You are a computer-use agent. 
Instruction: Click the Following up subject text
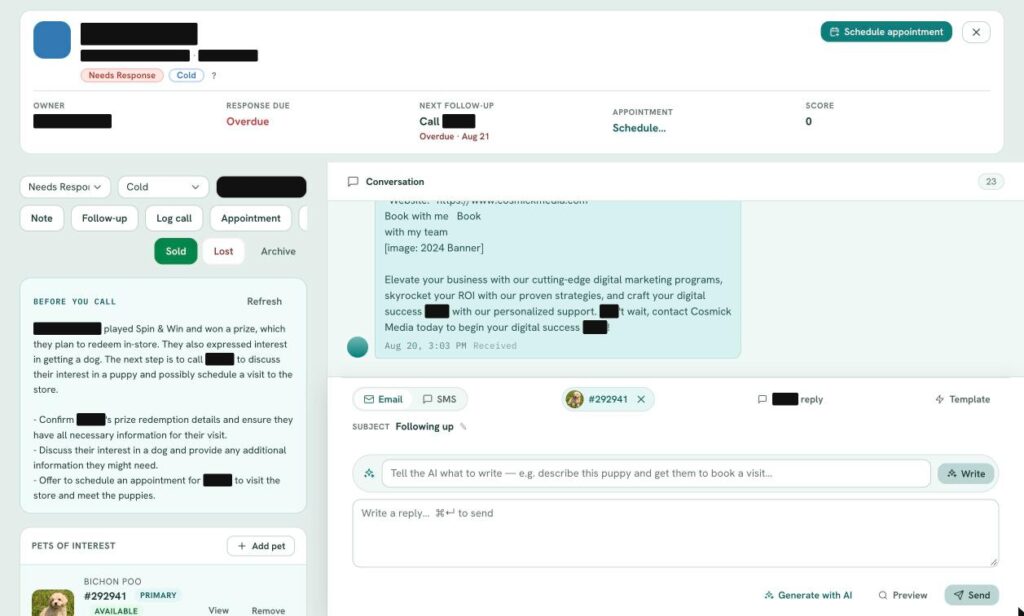point(424,427)
